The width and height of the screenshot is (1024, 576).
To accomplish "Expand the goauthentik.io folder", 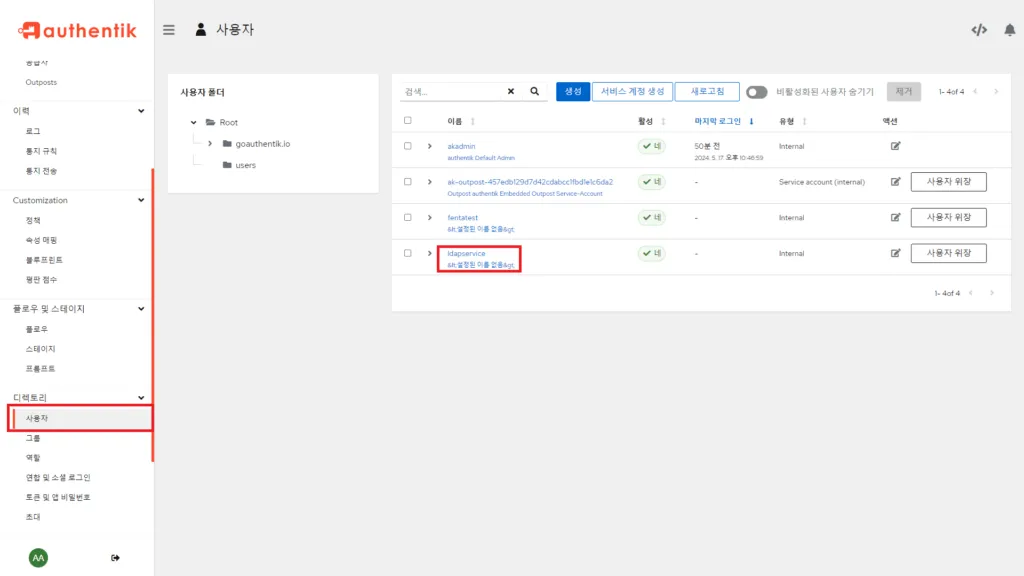I will 211,143.
